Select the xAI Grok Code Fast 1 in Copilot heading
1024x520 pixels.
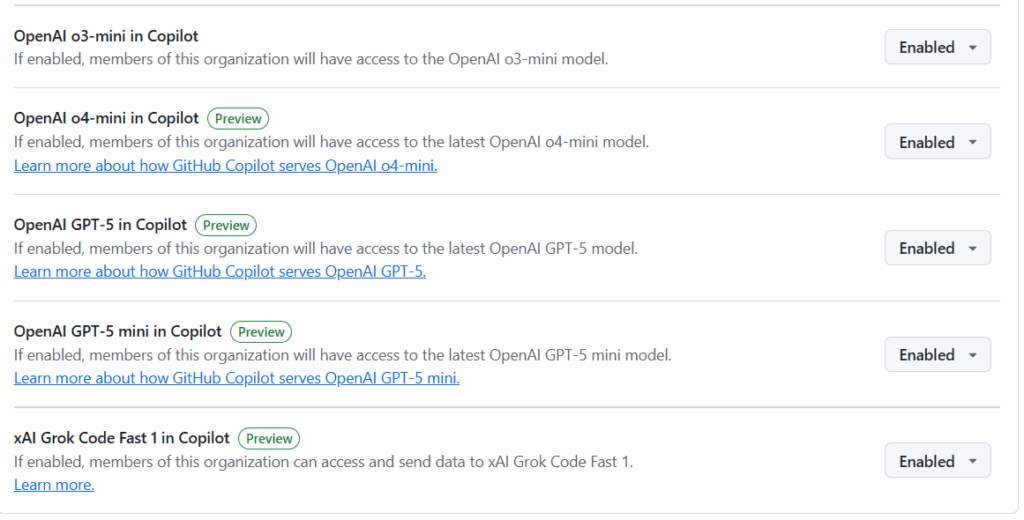(121, 438)
